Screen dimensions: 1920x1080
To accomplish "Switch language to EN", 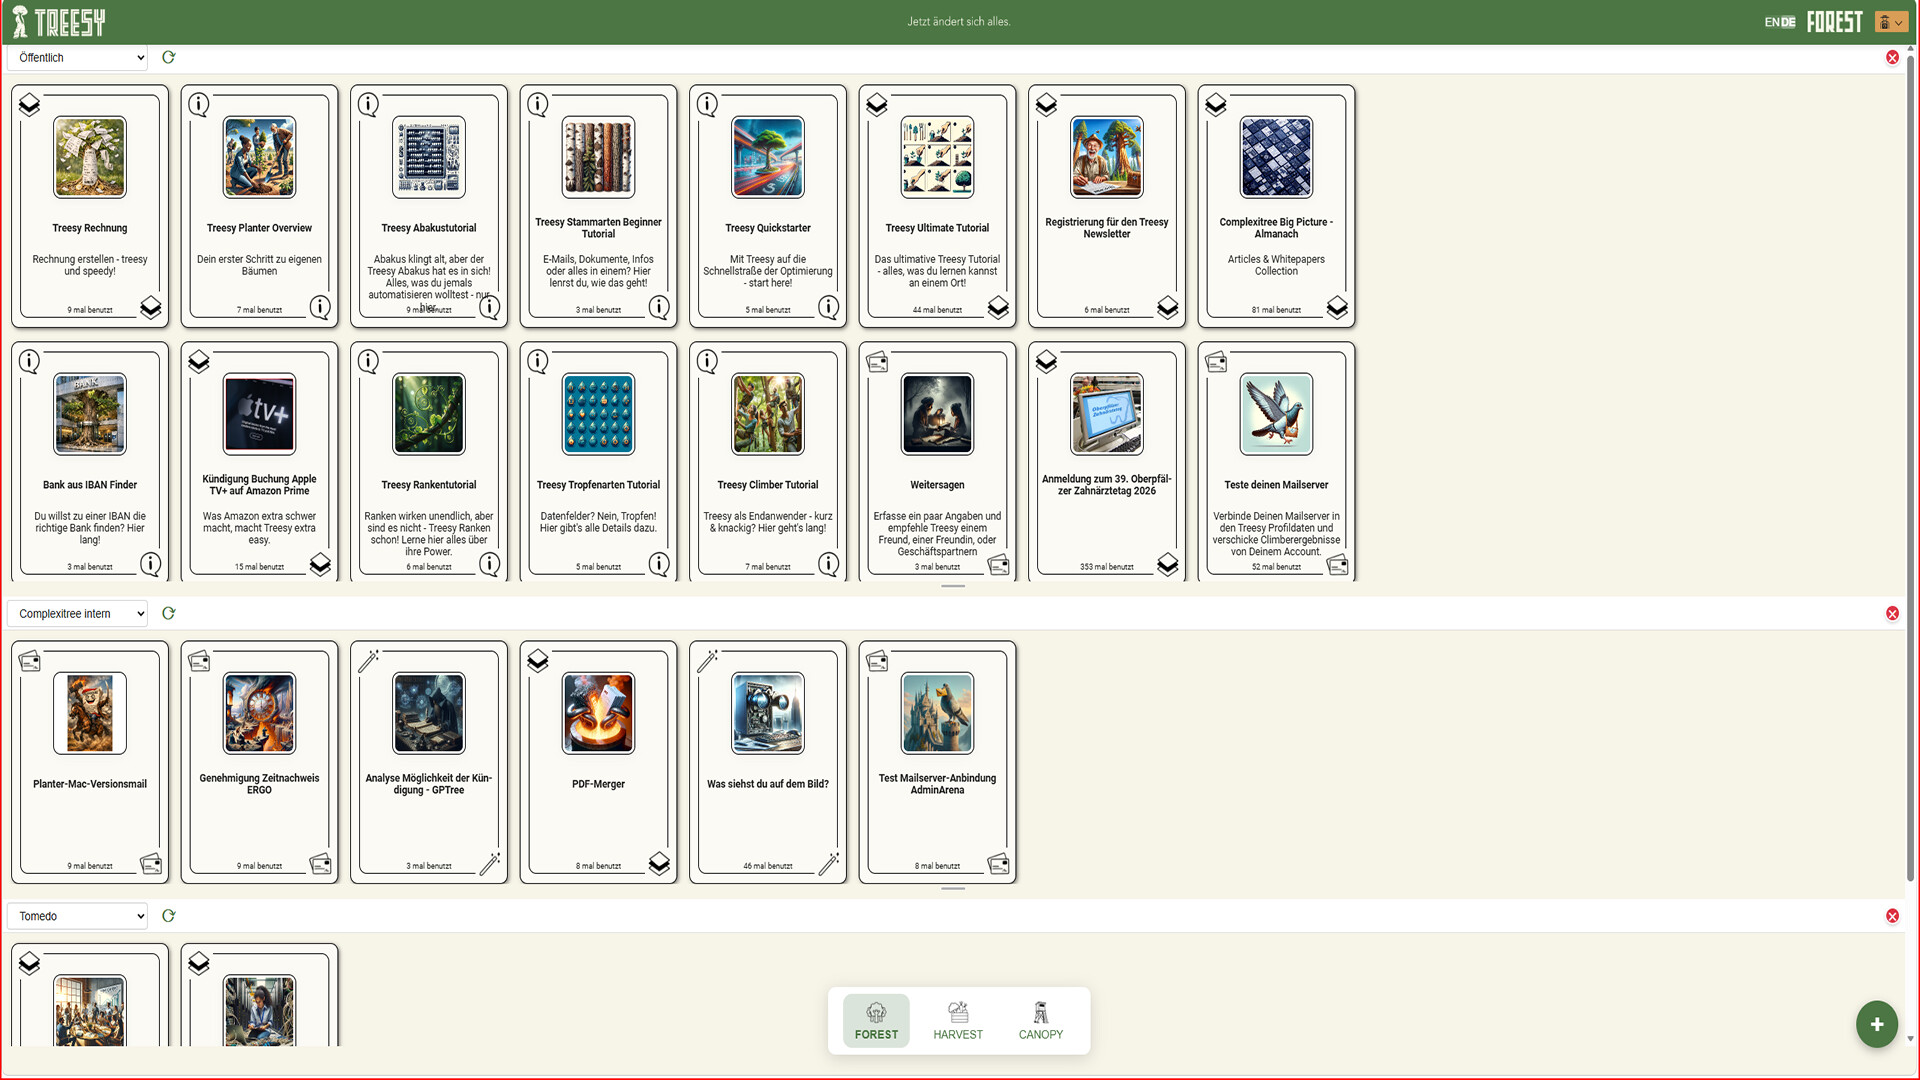I will [1771, 22].
